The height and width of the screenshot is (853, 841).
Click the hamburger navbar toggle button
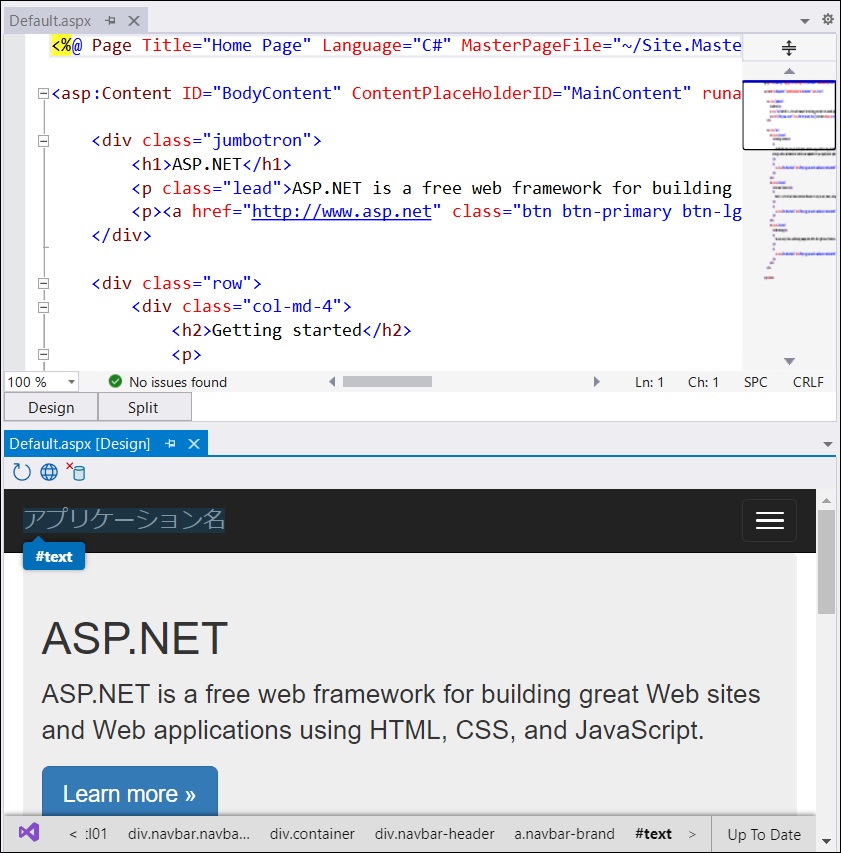coord(769,520)
